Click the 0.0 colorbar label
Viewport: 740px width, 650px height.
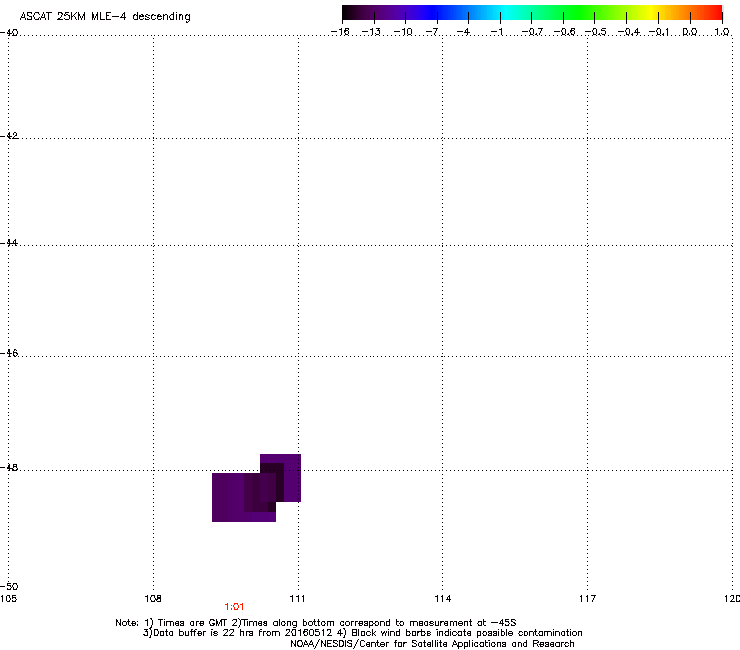(690, 32)
